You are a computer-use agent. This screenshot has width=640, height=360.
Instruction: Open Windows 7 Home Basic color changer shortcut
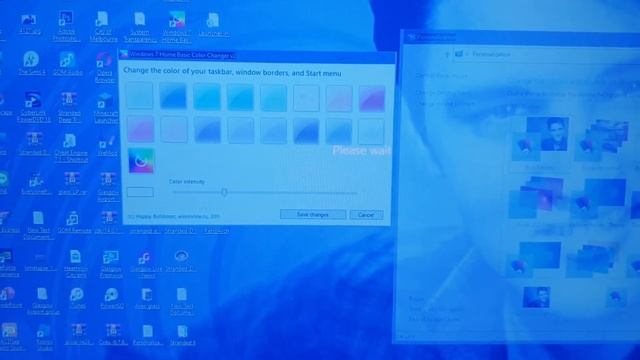tap(176, 27)
